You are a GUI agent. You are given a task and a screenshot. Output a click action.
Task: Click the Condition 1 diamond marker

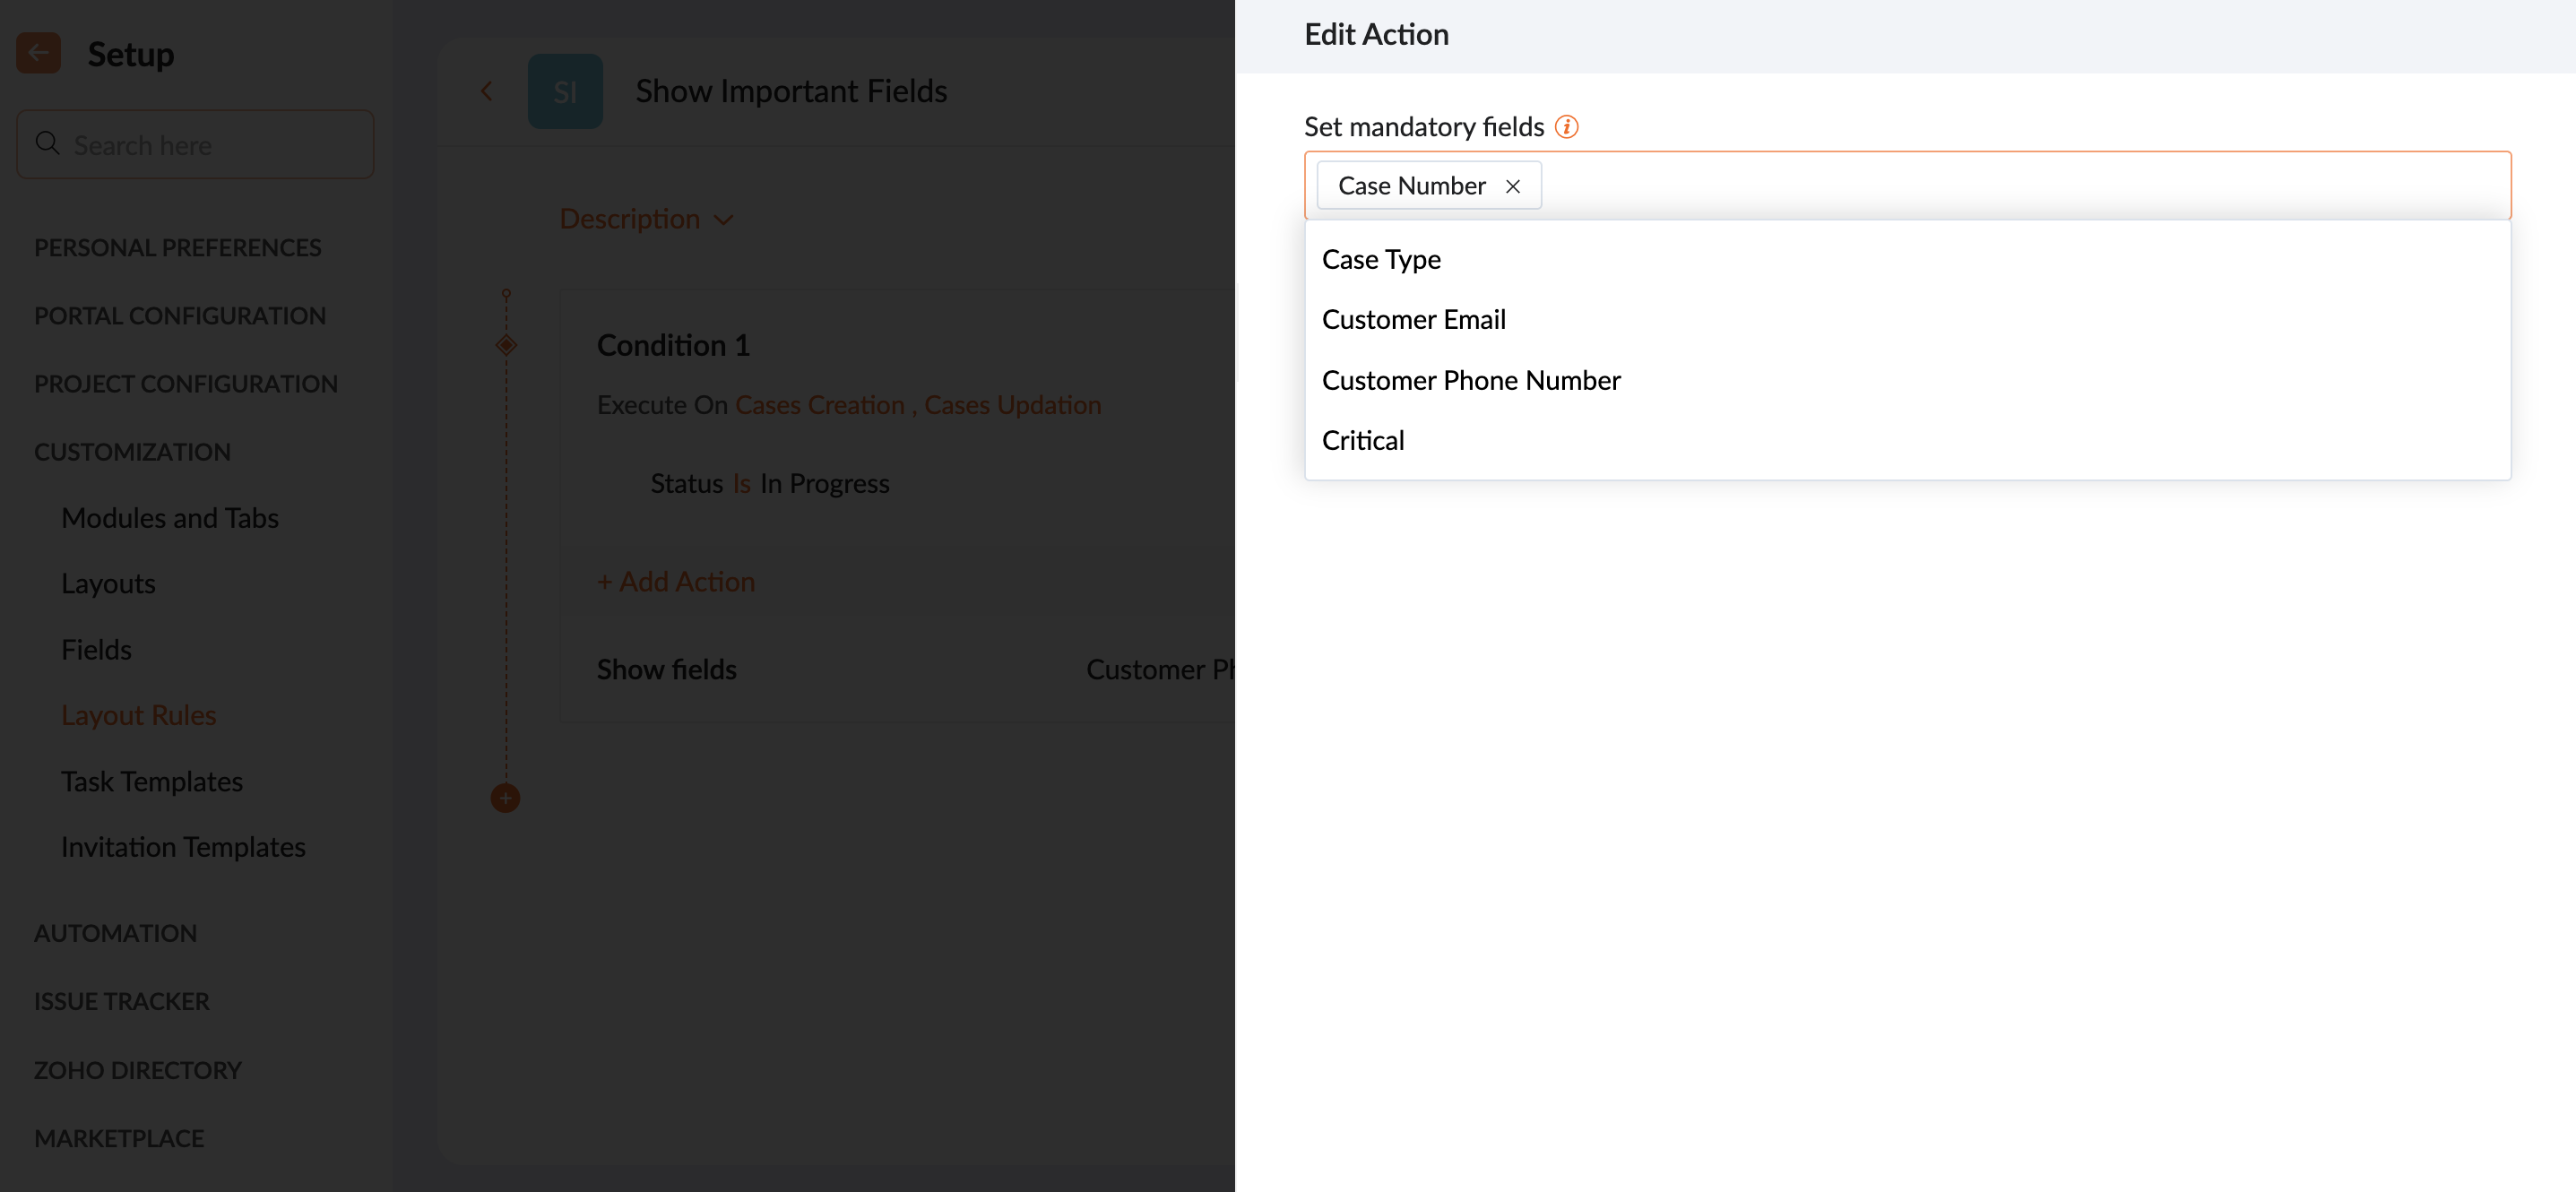(x=506, y=345)
